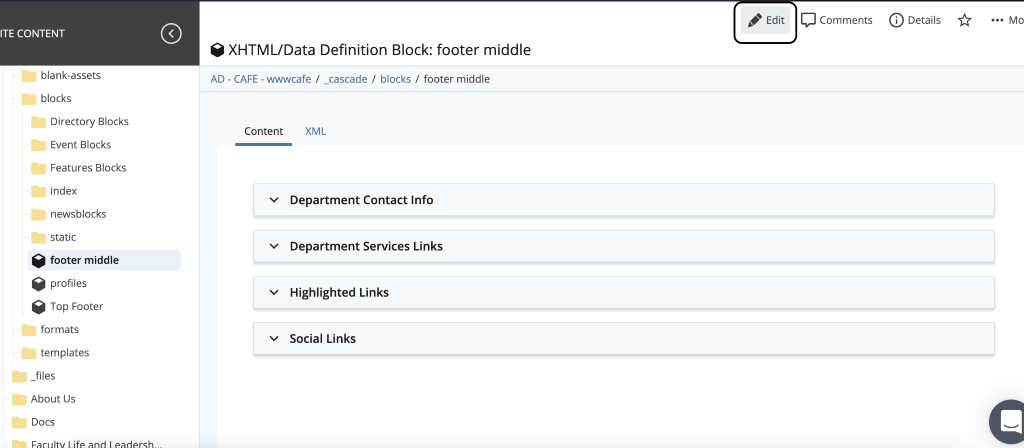Open the Features Blocks folder
Image resolution: width=1024 pixels, height=448 pixels.
click(88, 168)
